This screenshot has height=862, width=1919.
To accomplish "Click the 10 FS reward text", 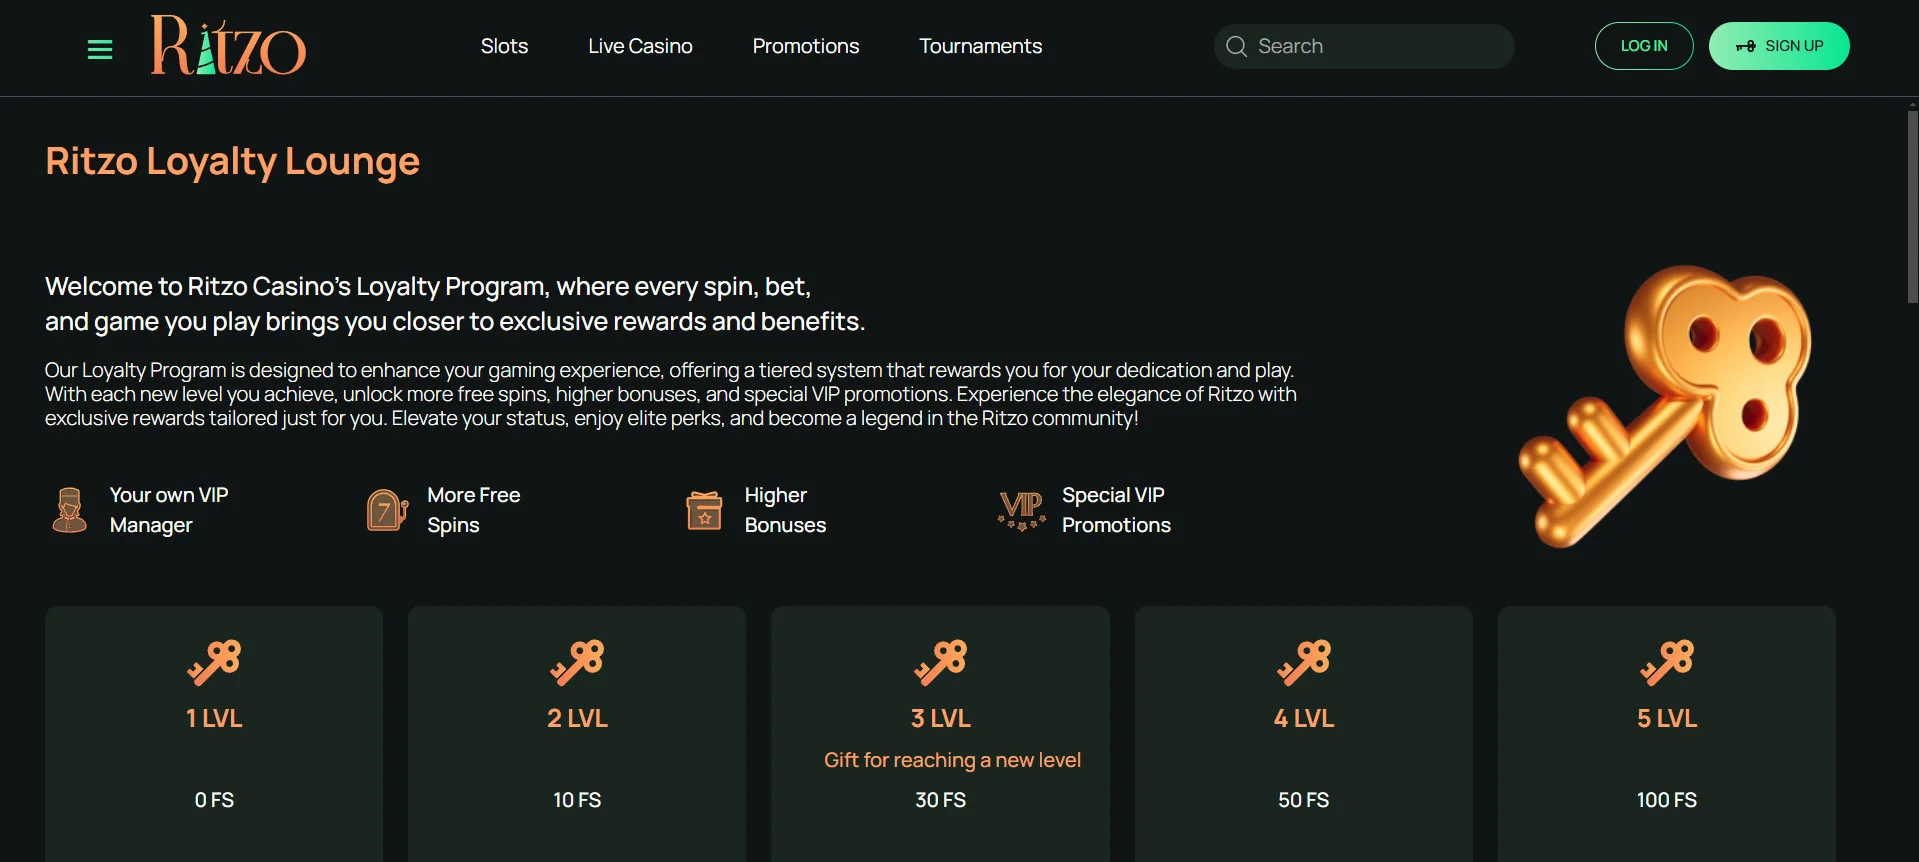I will 577,800.
